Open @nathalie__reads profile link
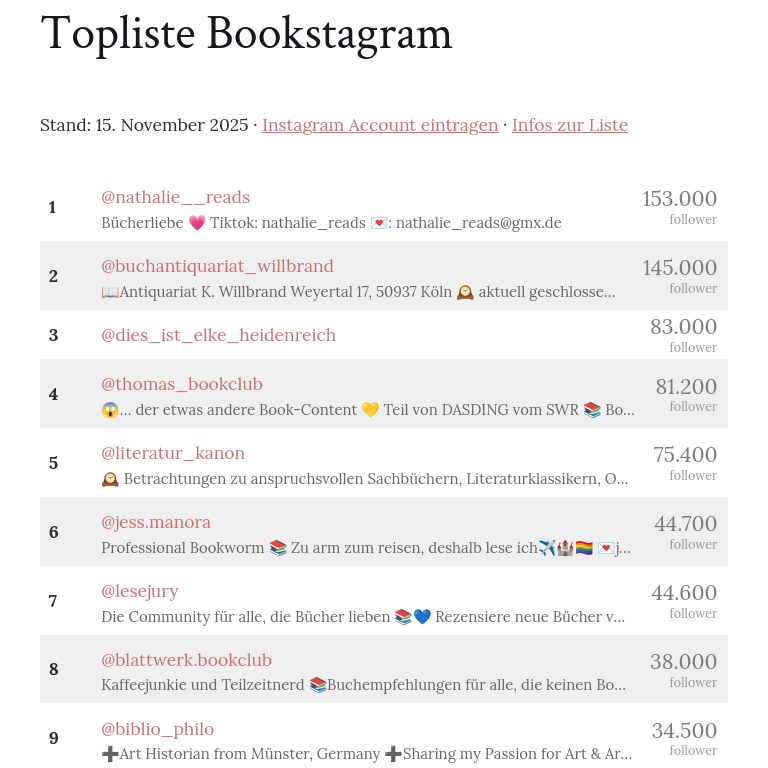The image size is (768, 768). coord(175,197)
